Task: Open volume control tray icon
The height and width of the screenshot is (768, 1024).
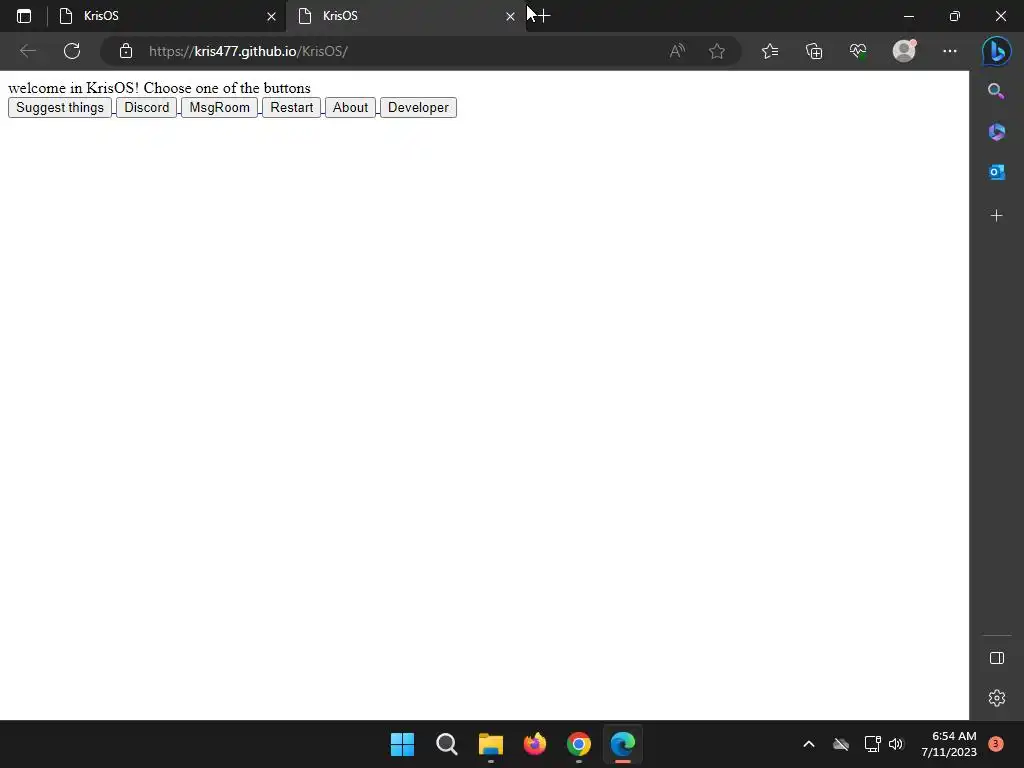Action: tap(896, 744)
